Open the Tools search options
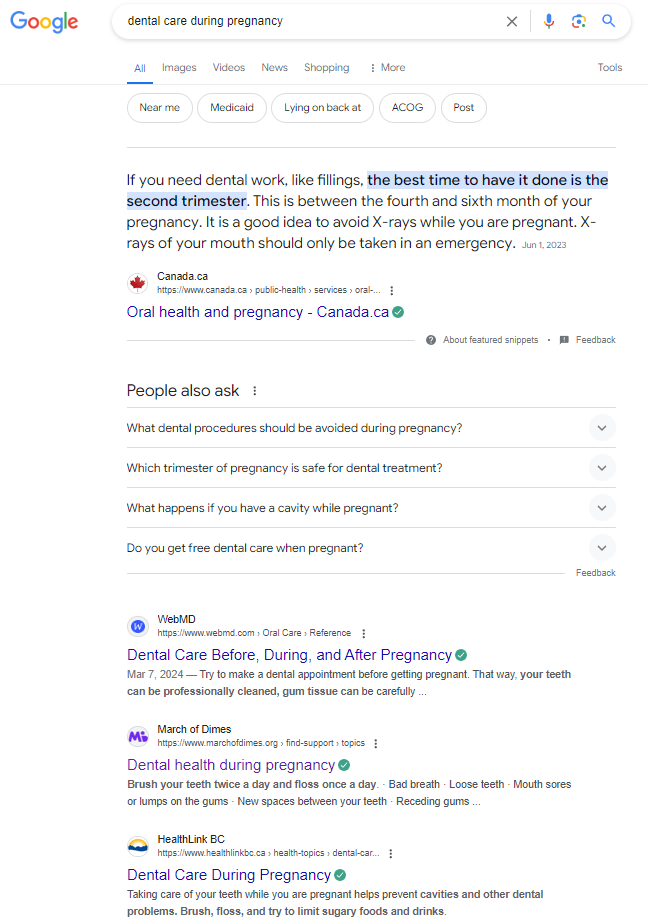This screenshot has height=924, width=648. click(x=610, y=68)
